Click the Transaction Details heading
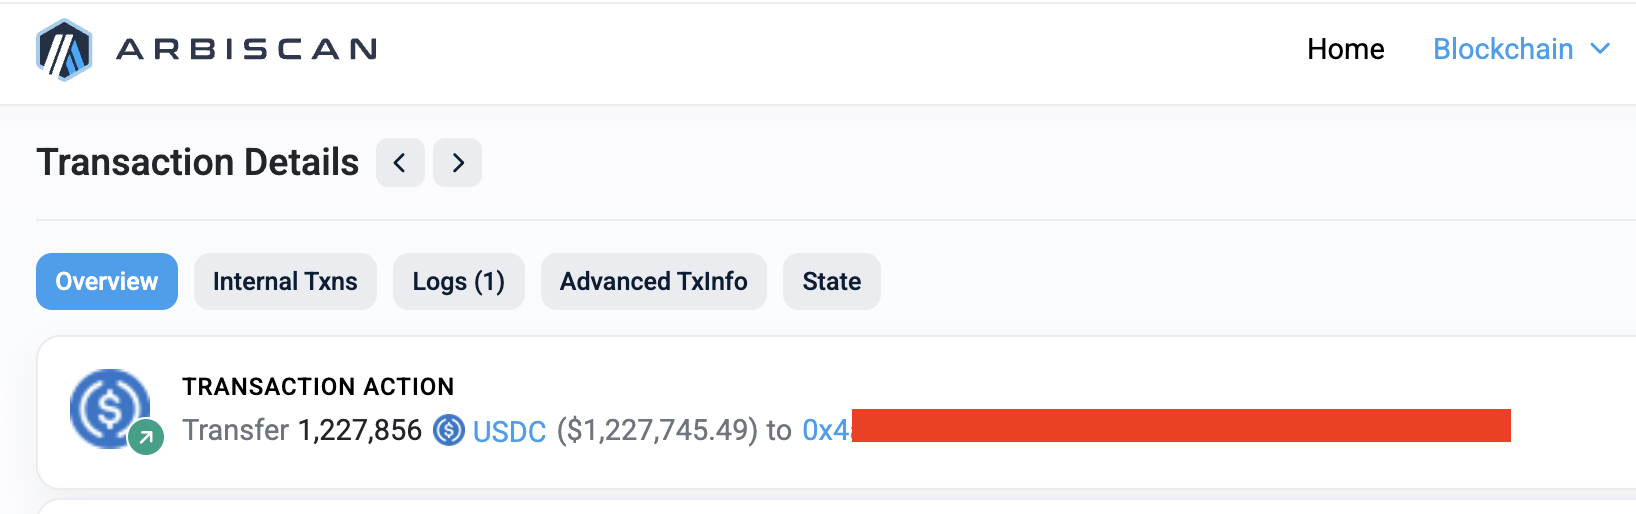 click(x=198, y=162)
